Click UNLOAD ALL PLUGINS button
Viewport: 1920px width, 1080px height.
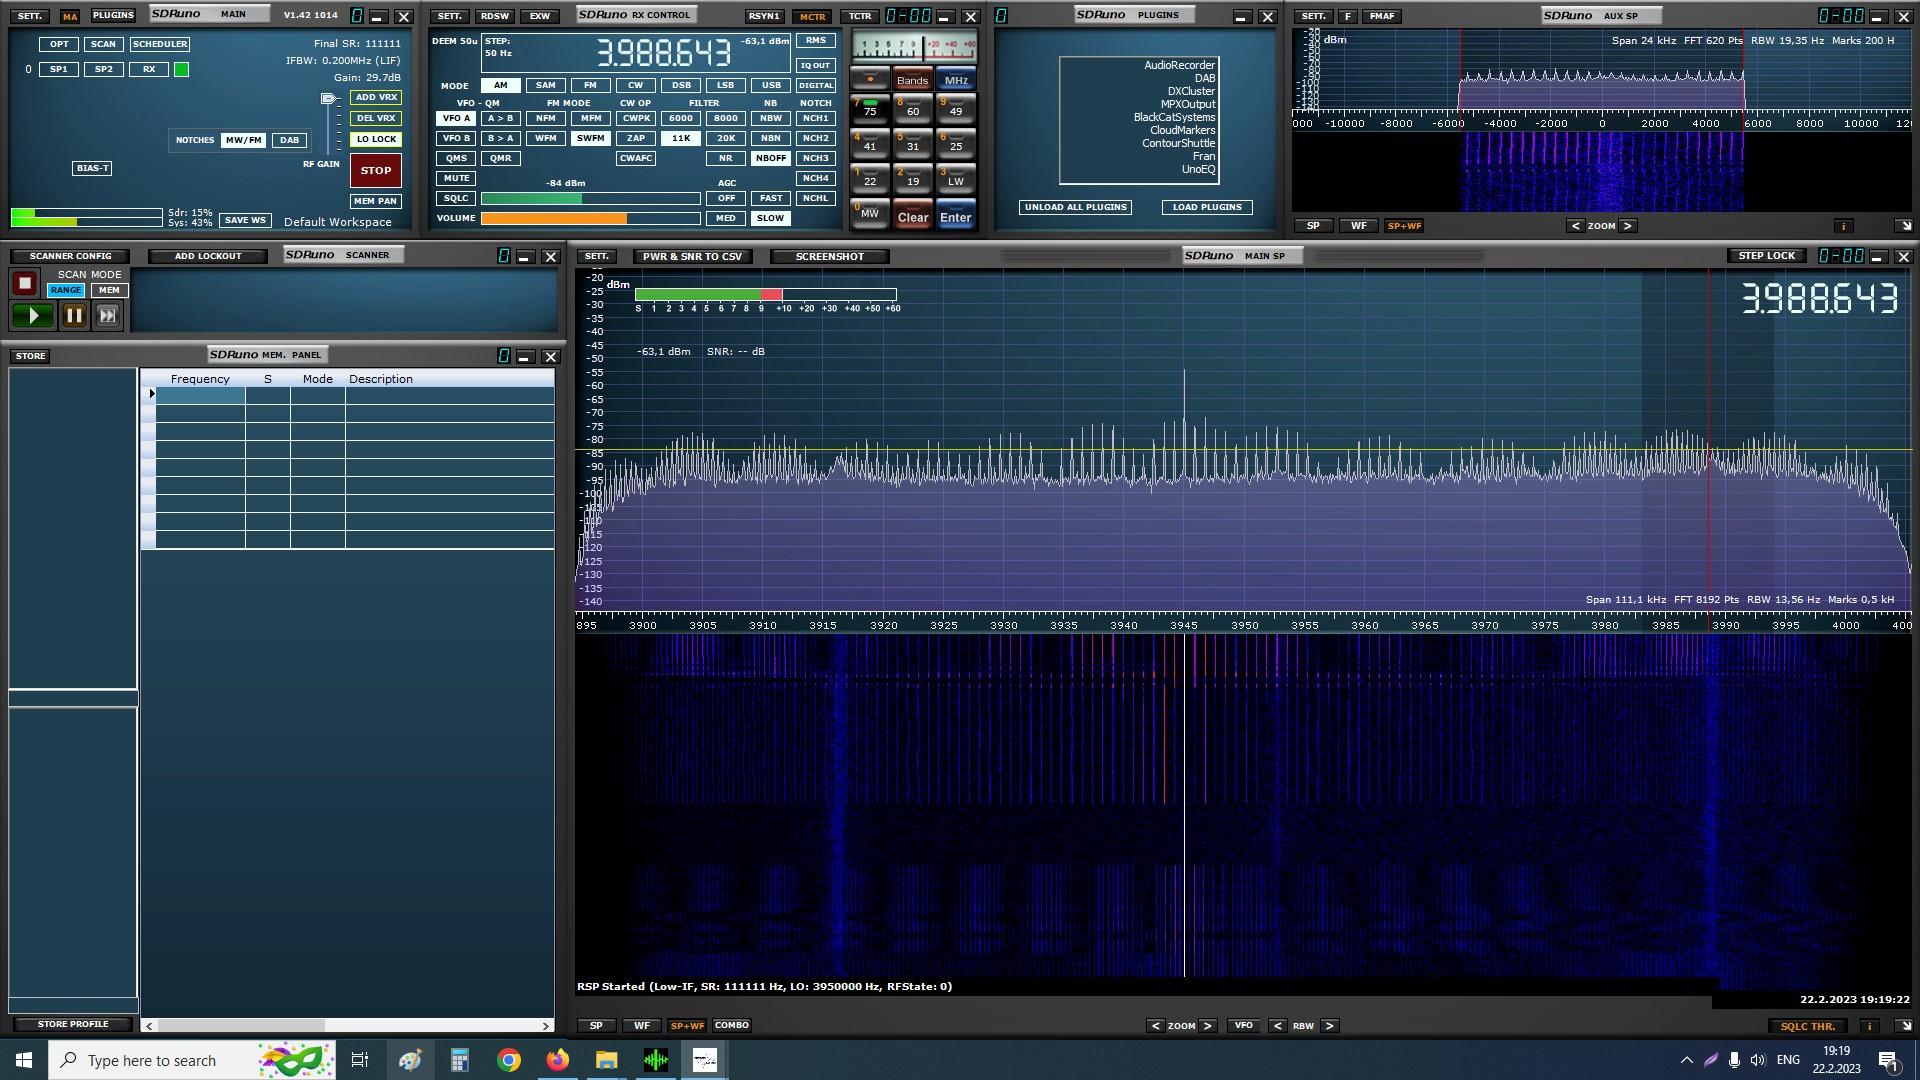pyautogui.click(x=1075, y=207)
